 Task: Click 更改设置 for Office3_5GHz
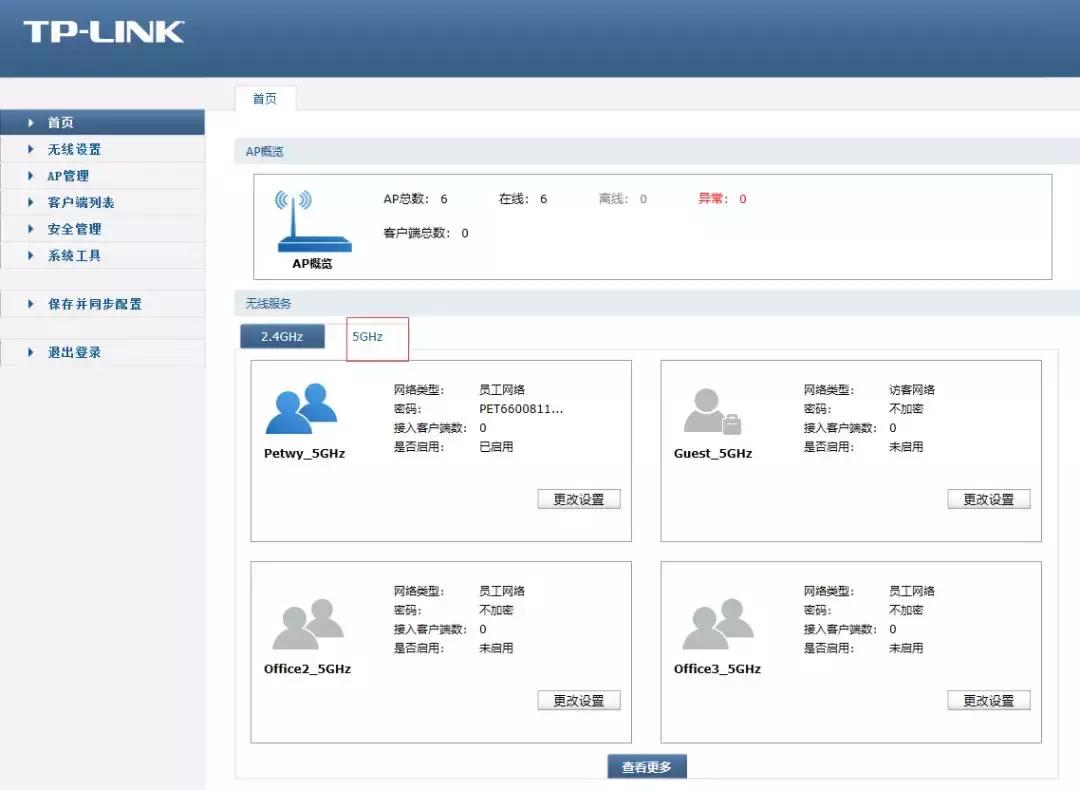[x=988, y=700]
